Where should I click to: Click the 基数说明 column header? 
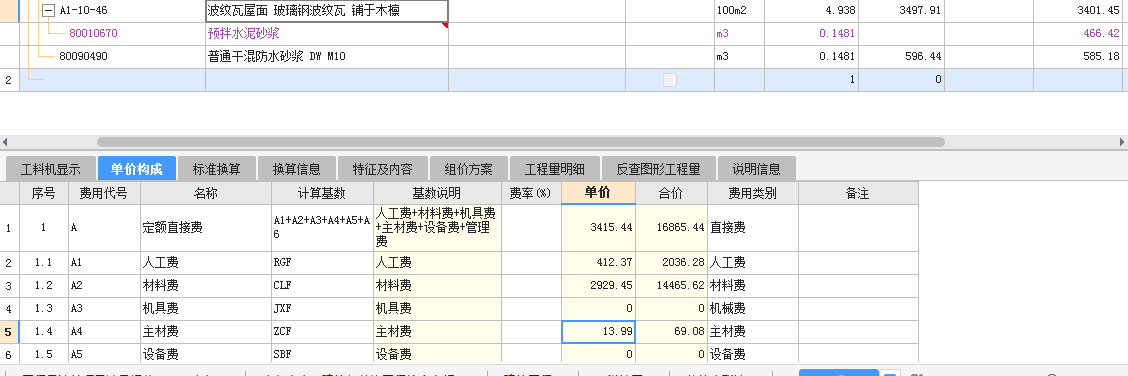click(437, 193)
